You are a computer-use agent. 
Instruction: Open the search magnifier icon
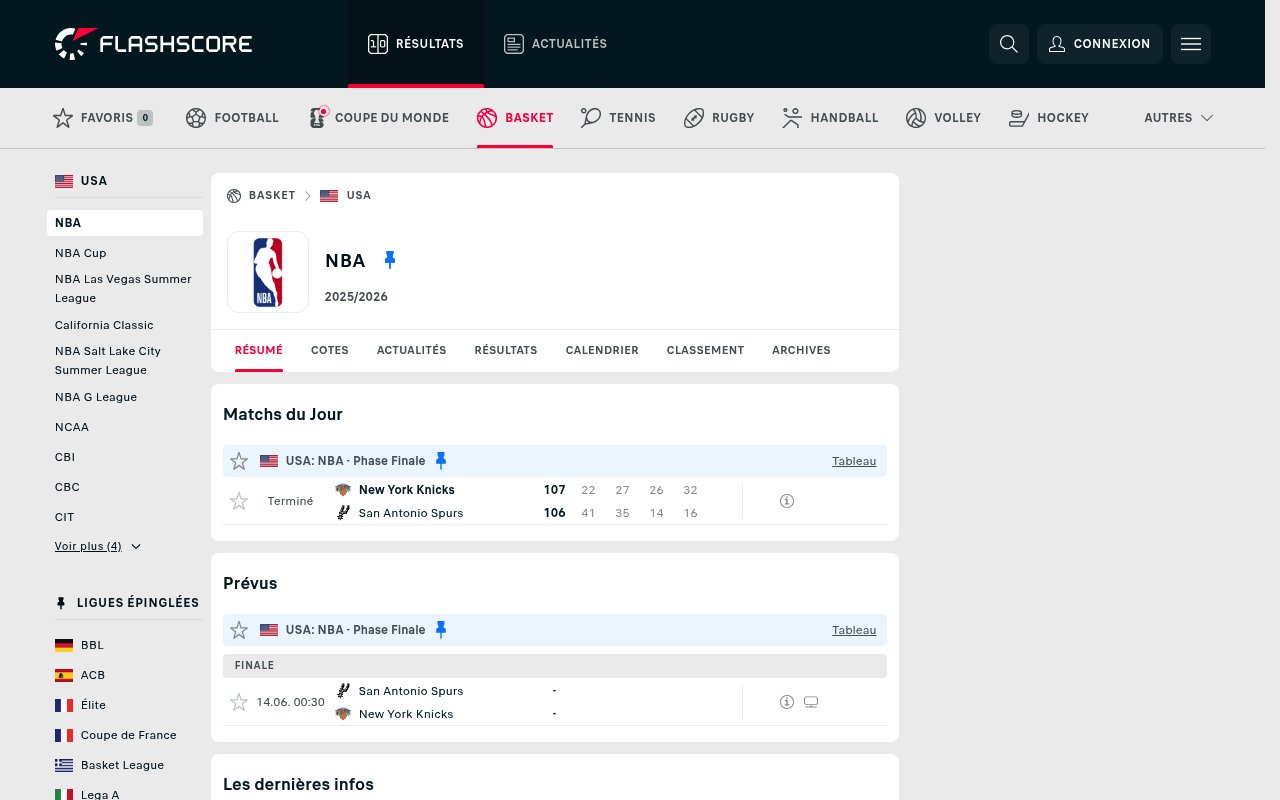tap(1009, 44)
